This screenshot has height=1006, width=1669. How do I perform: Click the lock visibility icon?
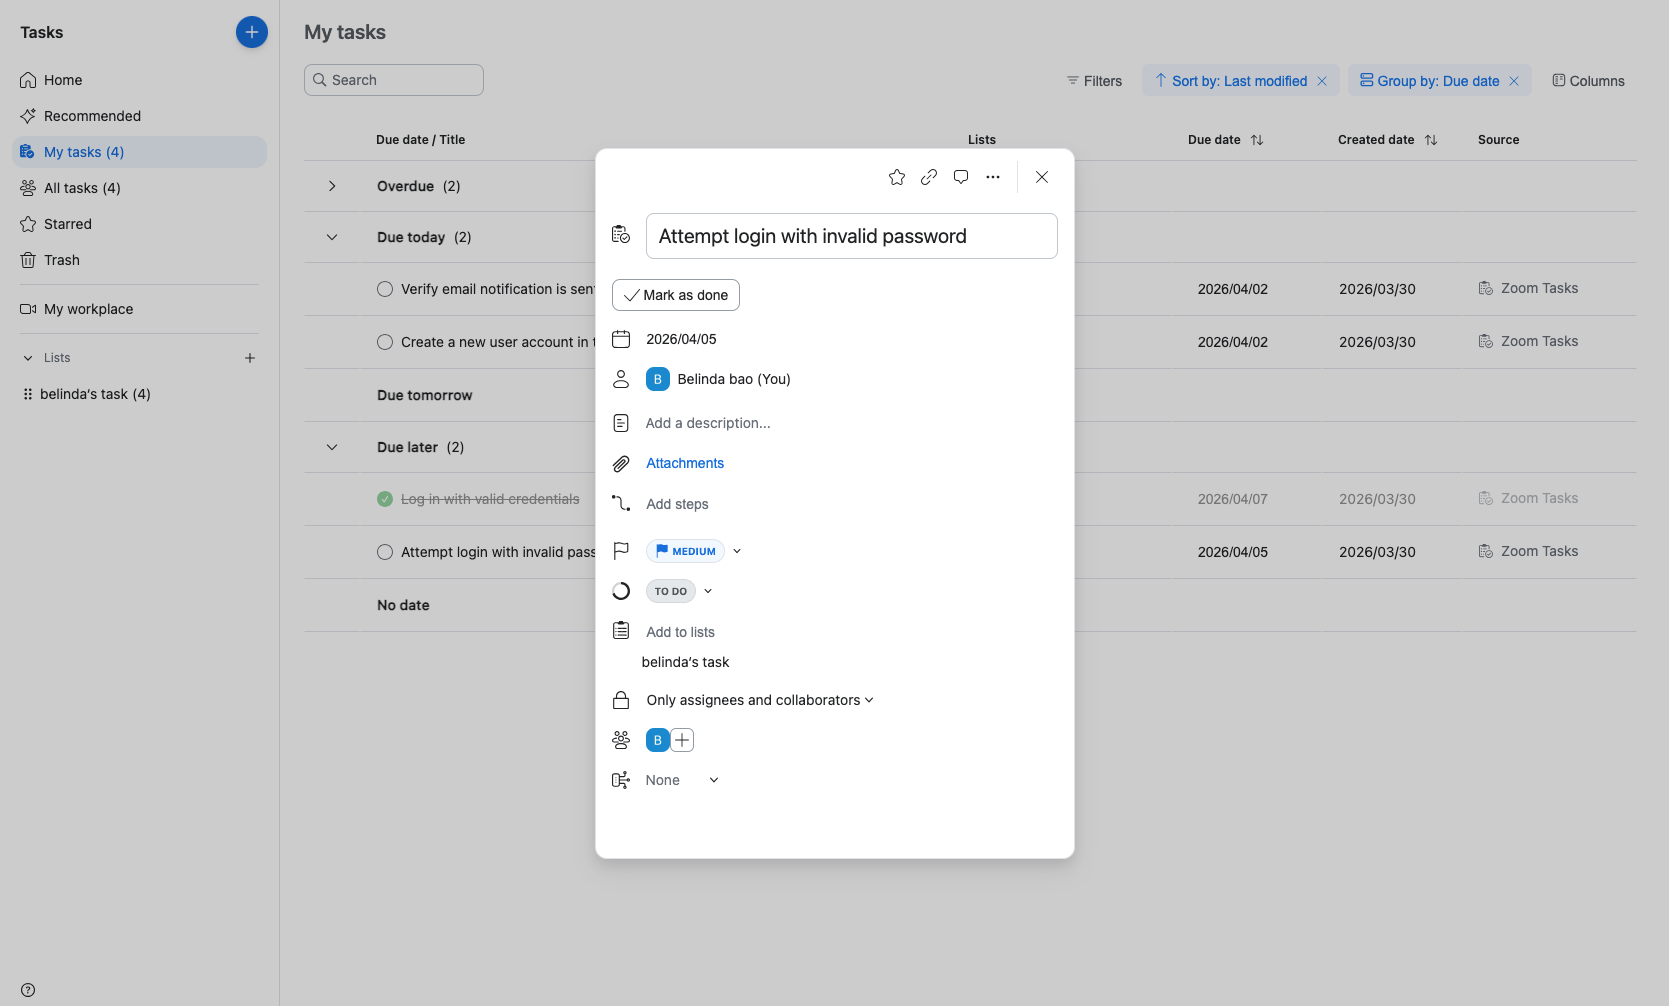621,700
